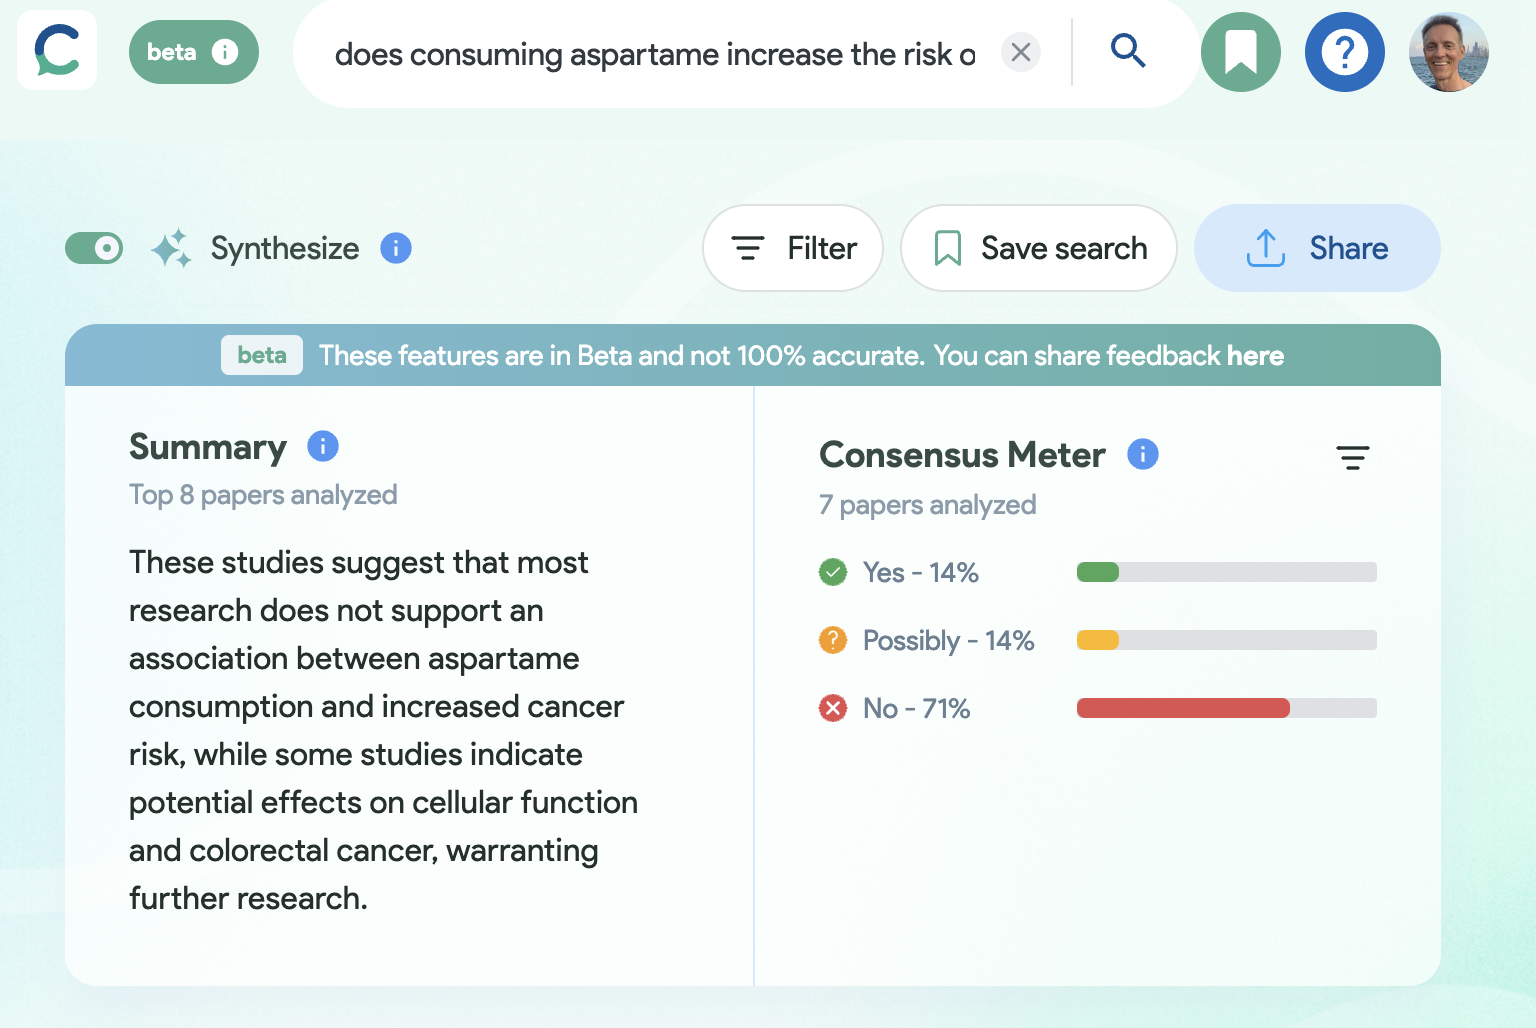Run search with magnifying glass icon
The width and height of the screenshot is (1536, 1028).
pos(1128,50)
